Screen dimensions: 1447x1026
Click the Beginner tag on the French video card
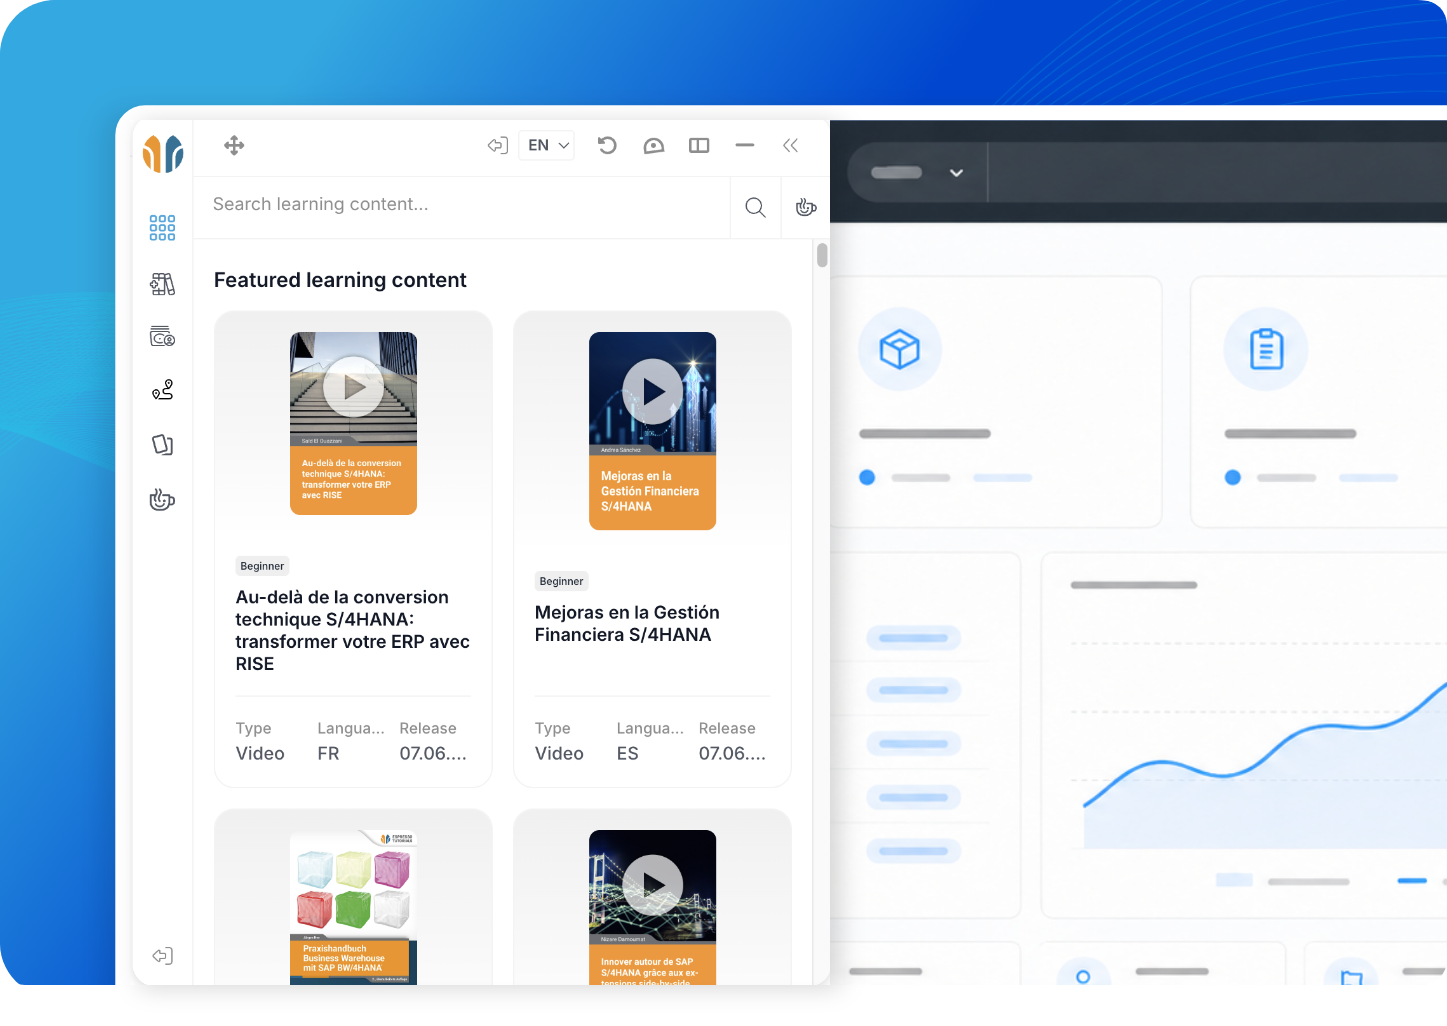[x=262, y=566]
